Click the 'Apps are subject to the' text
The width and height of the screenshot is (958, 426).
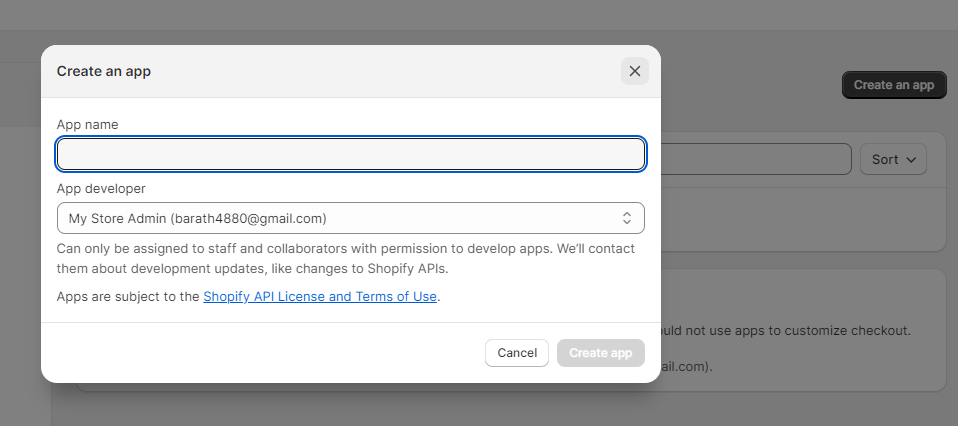pos(128,297)
